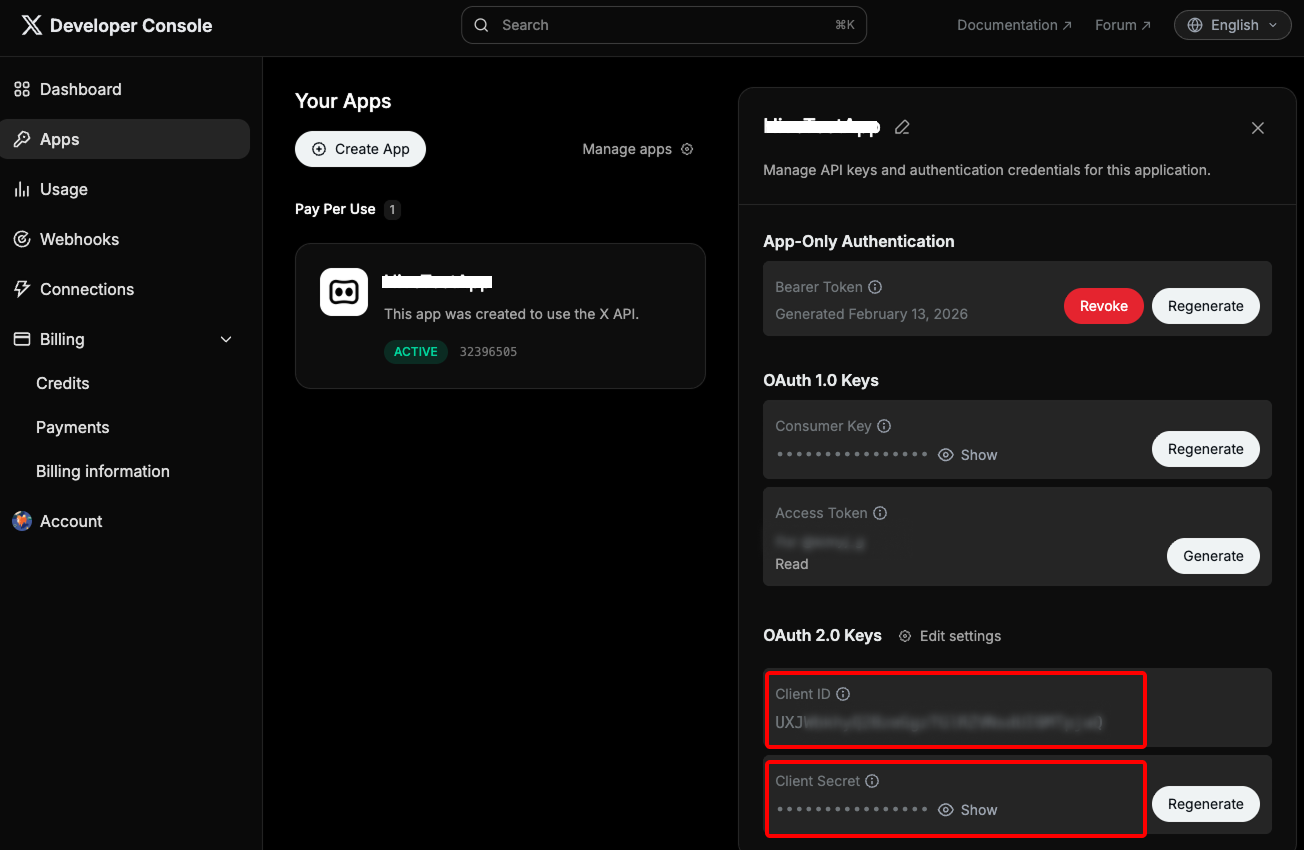1304x850 pixels.
Task: Open the Webhooks page in sidebar
Action: 79,239
